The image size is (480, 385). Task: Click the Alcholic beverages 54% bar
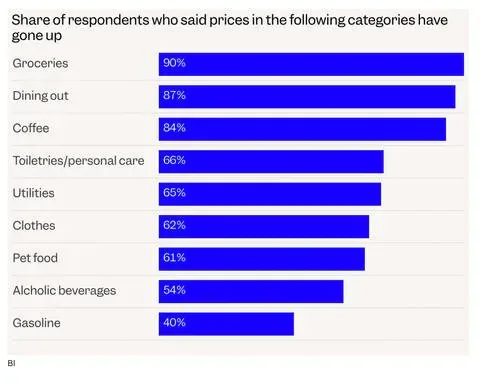tap(251, 292)
